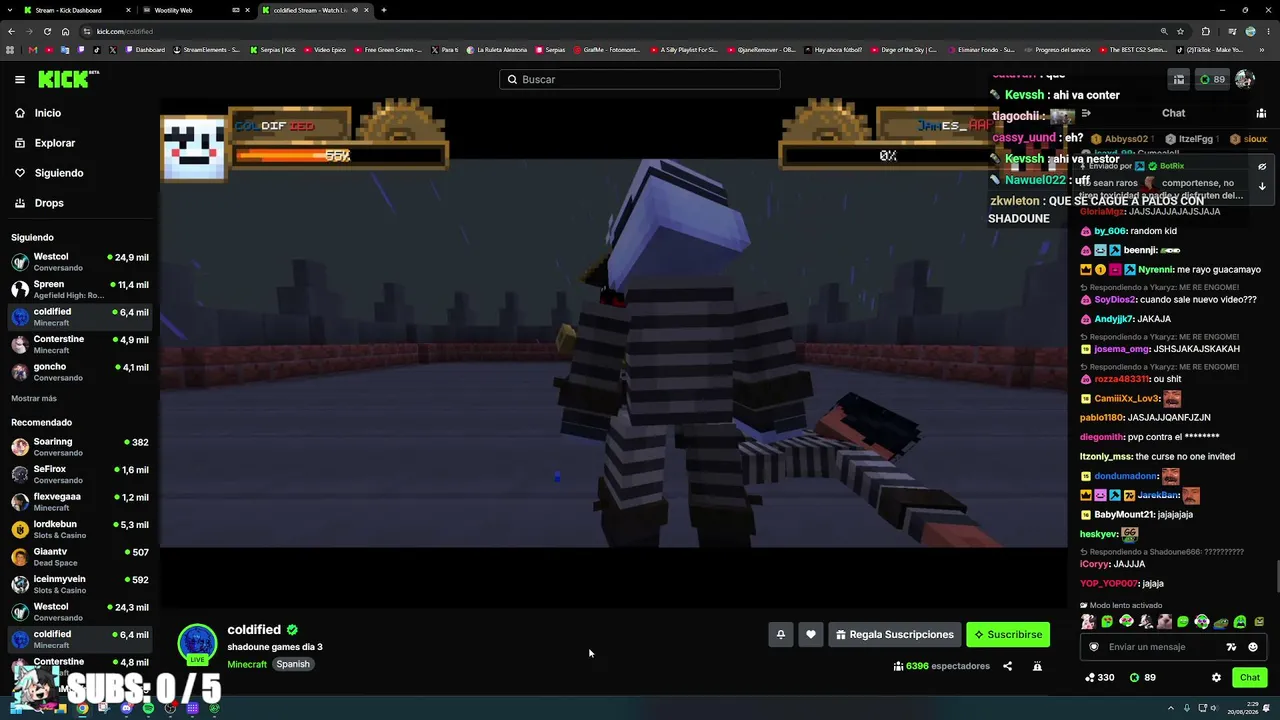The height and width of the screenshot is (720, 1280).
Task: Open the Kick hamburger sidebar menu
Action: [x=20, y=79]
